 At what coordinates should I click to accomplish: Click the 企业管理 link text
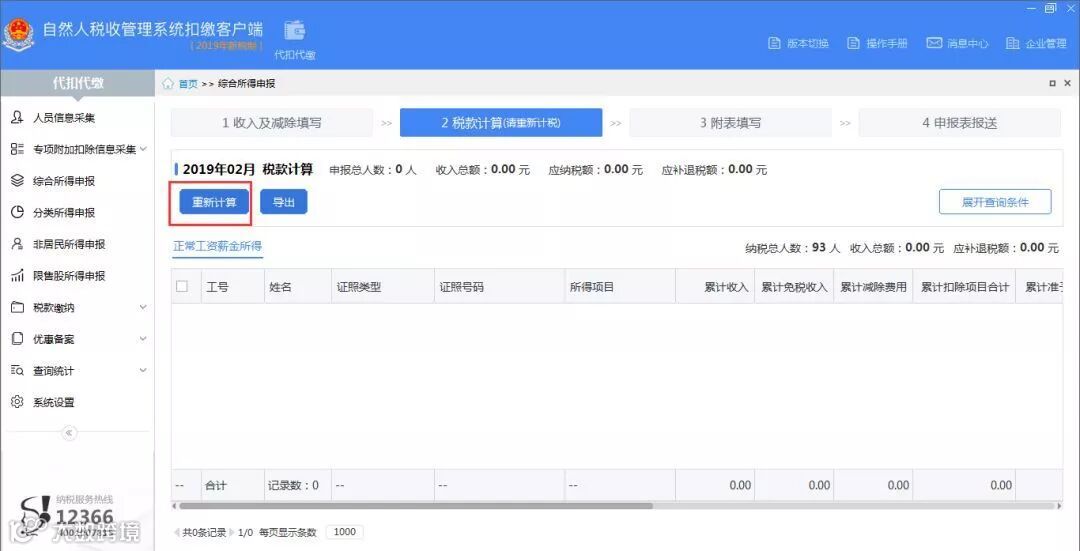1046,43
